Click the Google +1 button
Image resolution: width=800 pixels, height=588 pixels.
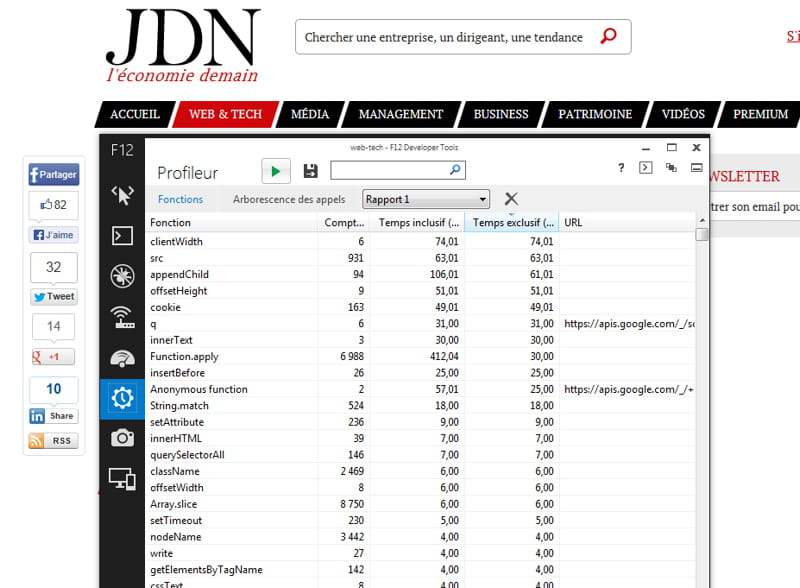(53, 357)
